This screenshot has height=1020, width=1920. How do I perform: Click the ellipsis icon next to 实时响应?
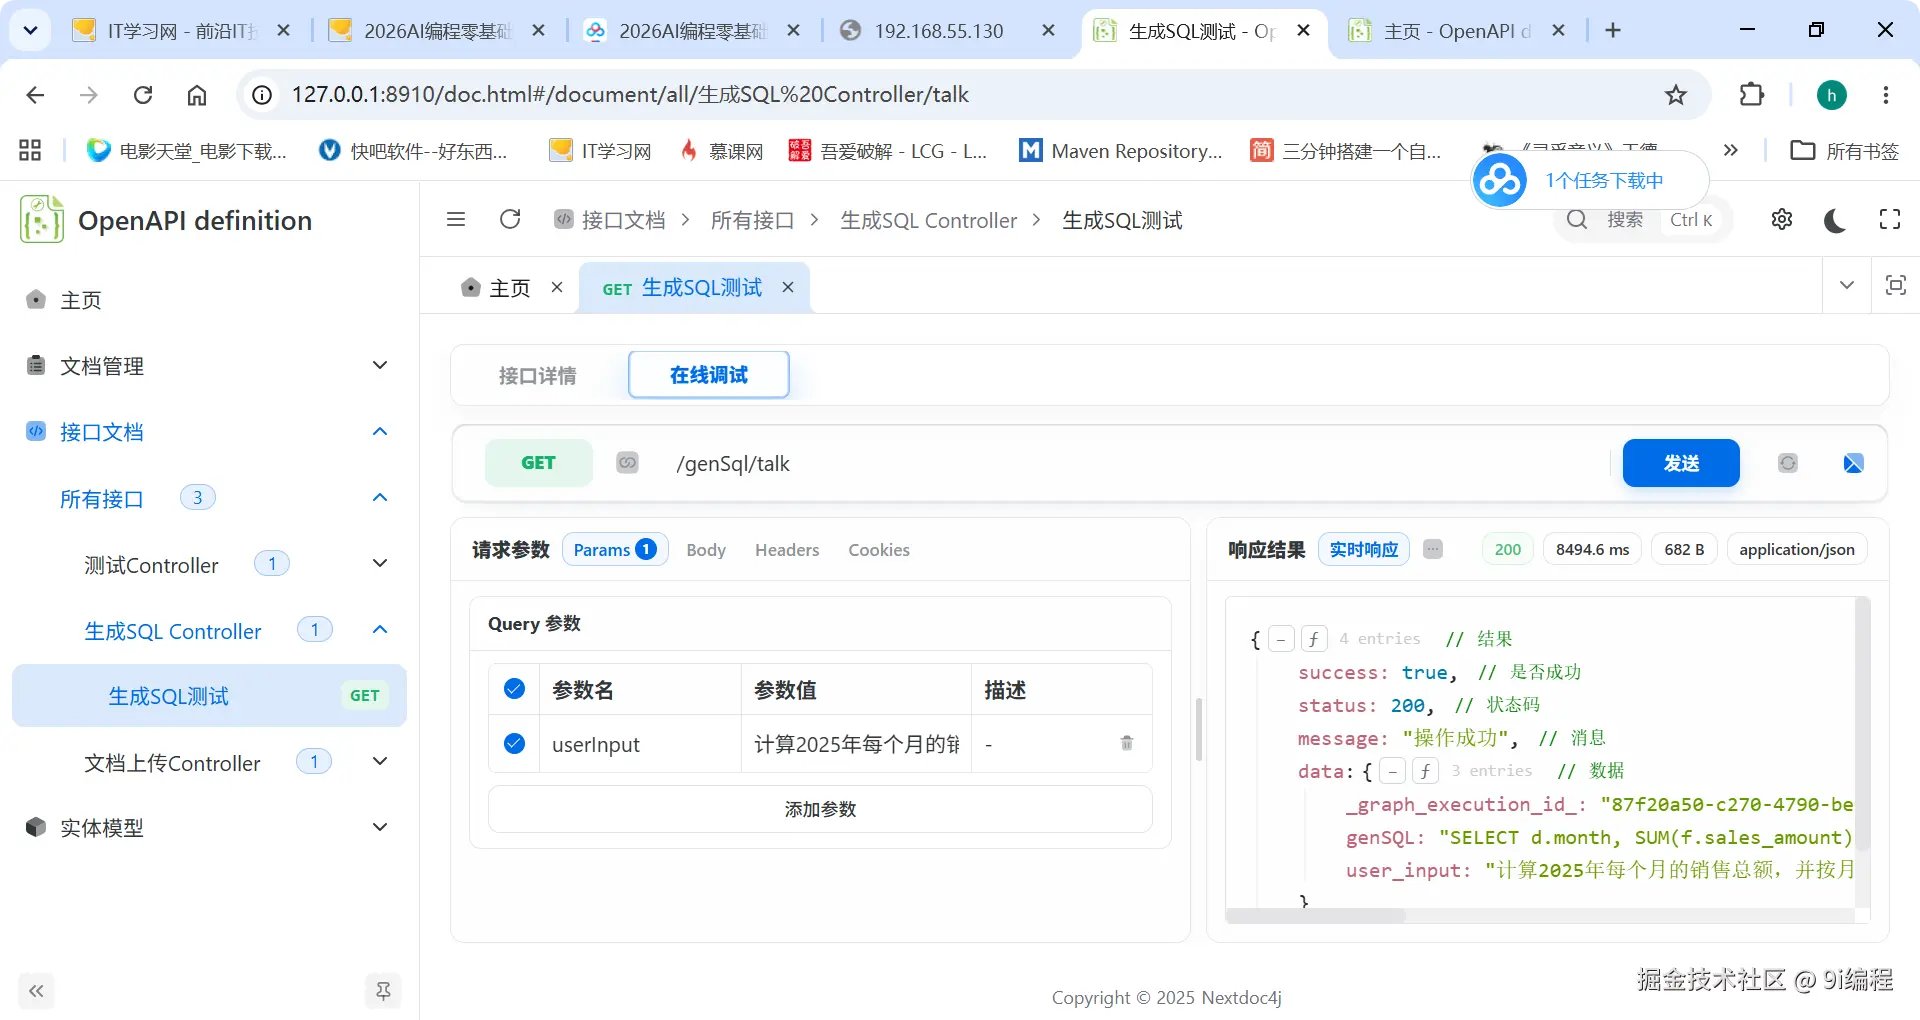[x=1433, y=549]
